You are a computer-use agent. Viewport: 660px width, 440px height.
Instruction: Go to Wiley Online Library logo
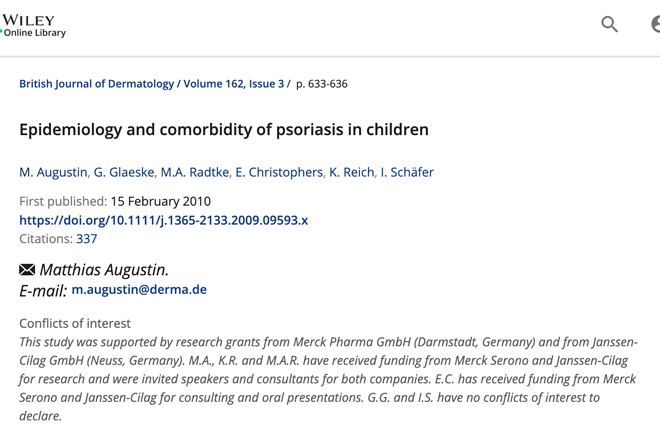coord(34,26)
